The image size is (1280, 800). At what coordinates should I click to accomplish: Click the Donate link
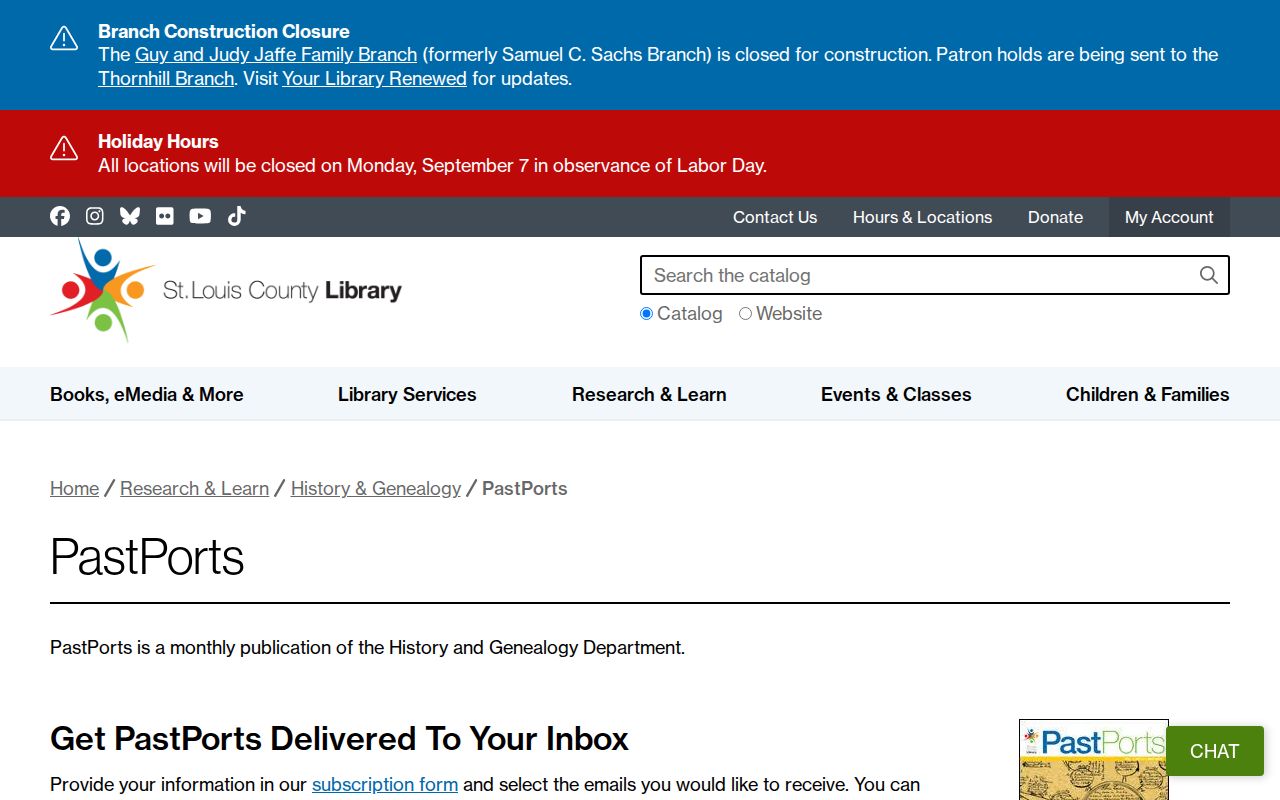(1055, 217)
